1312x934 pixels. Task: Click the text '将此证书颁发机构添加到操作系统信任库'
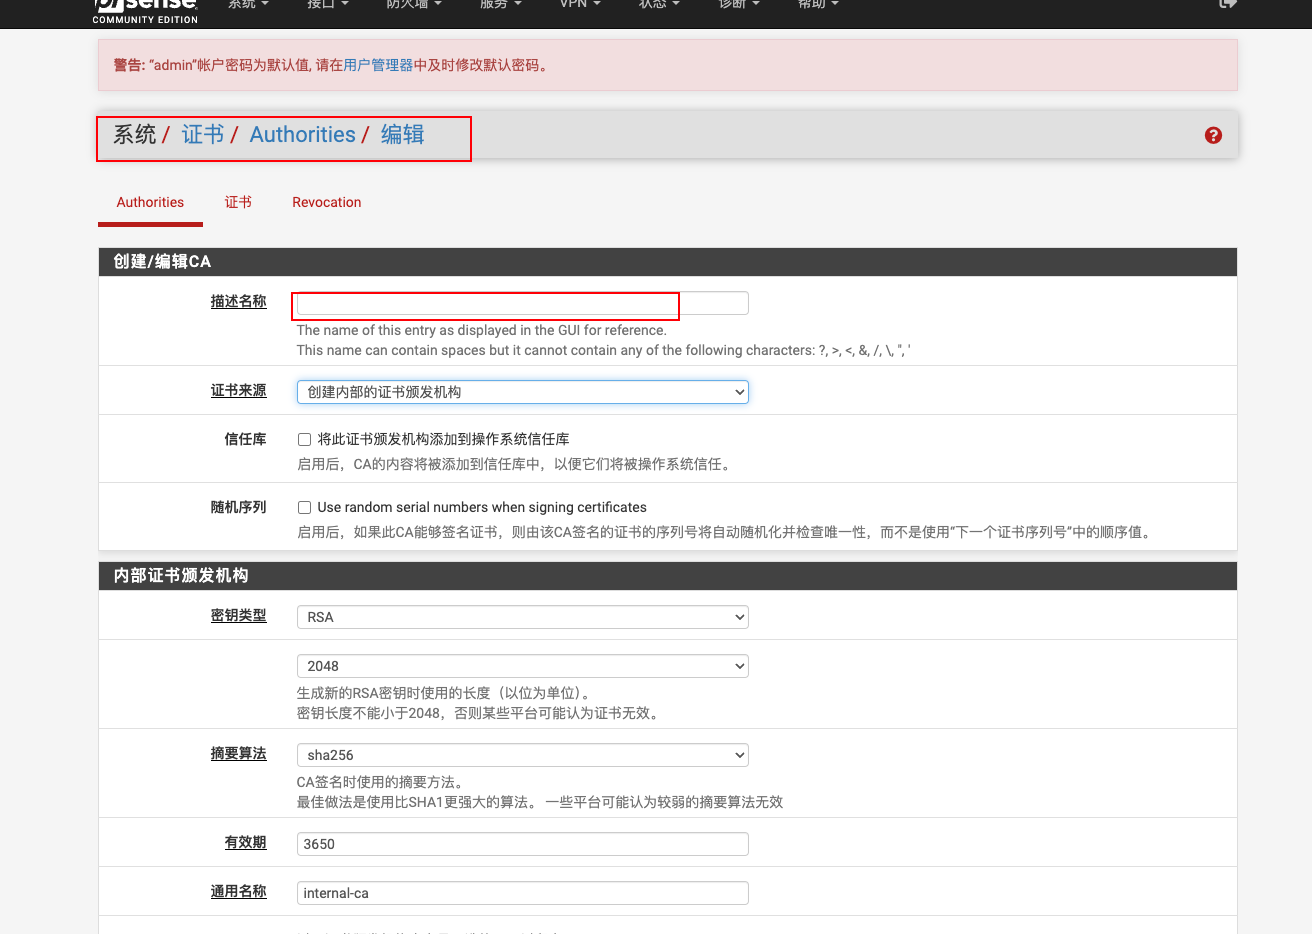tap(443, 439)
